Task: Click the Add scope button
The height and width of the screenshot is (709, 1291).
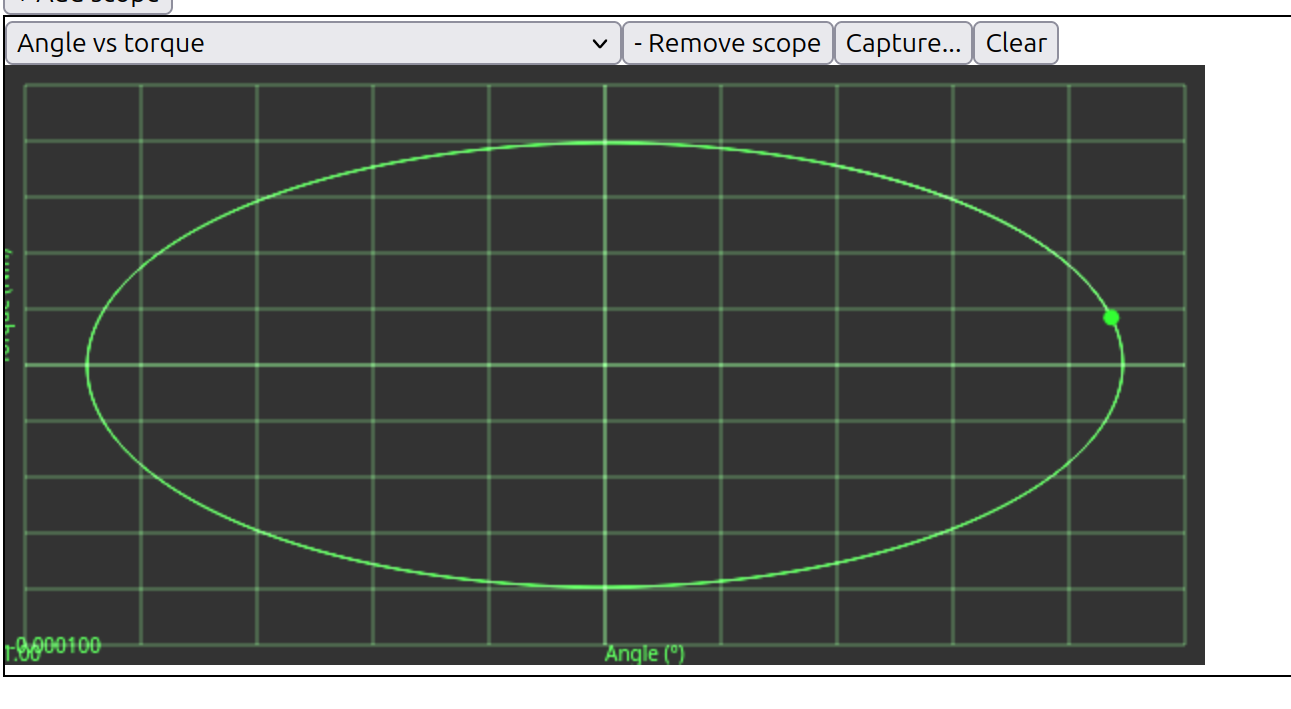Action: point(88,3)
